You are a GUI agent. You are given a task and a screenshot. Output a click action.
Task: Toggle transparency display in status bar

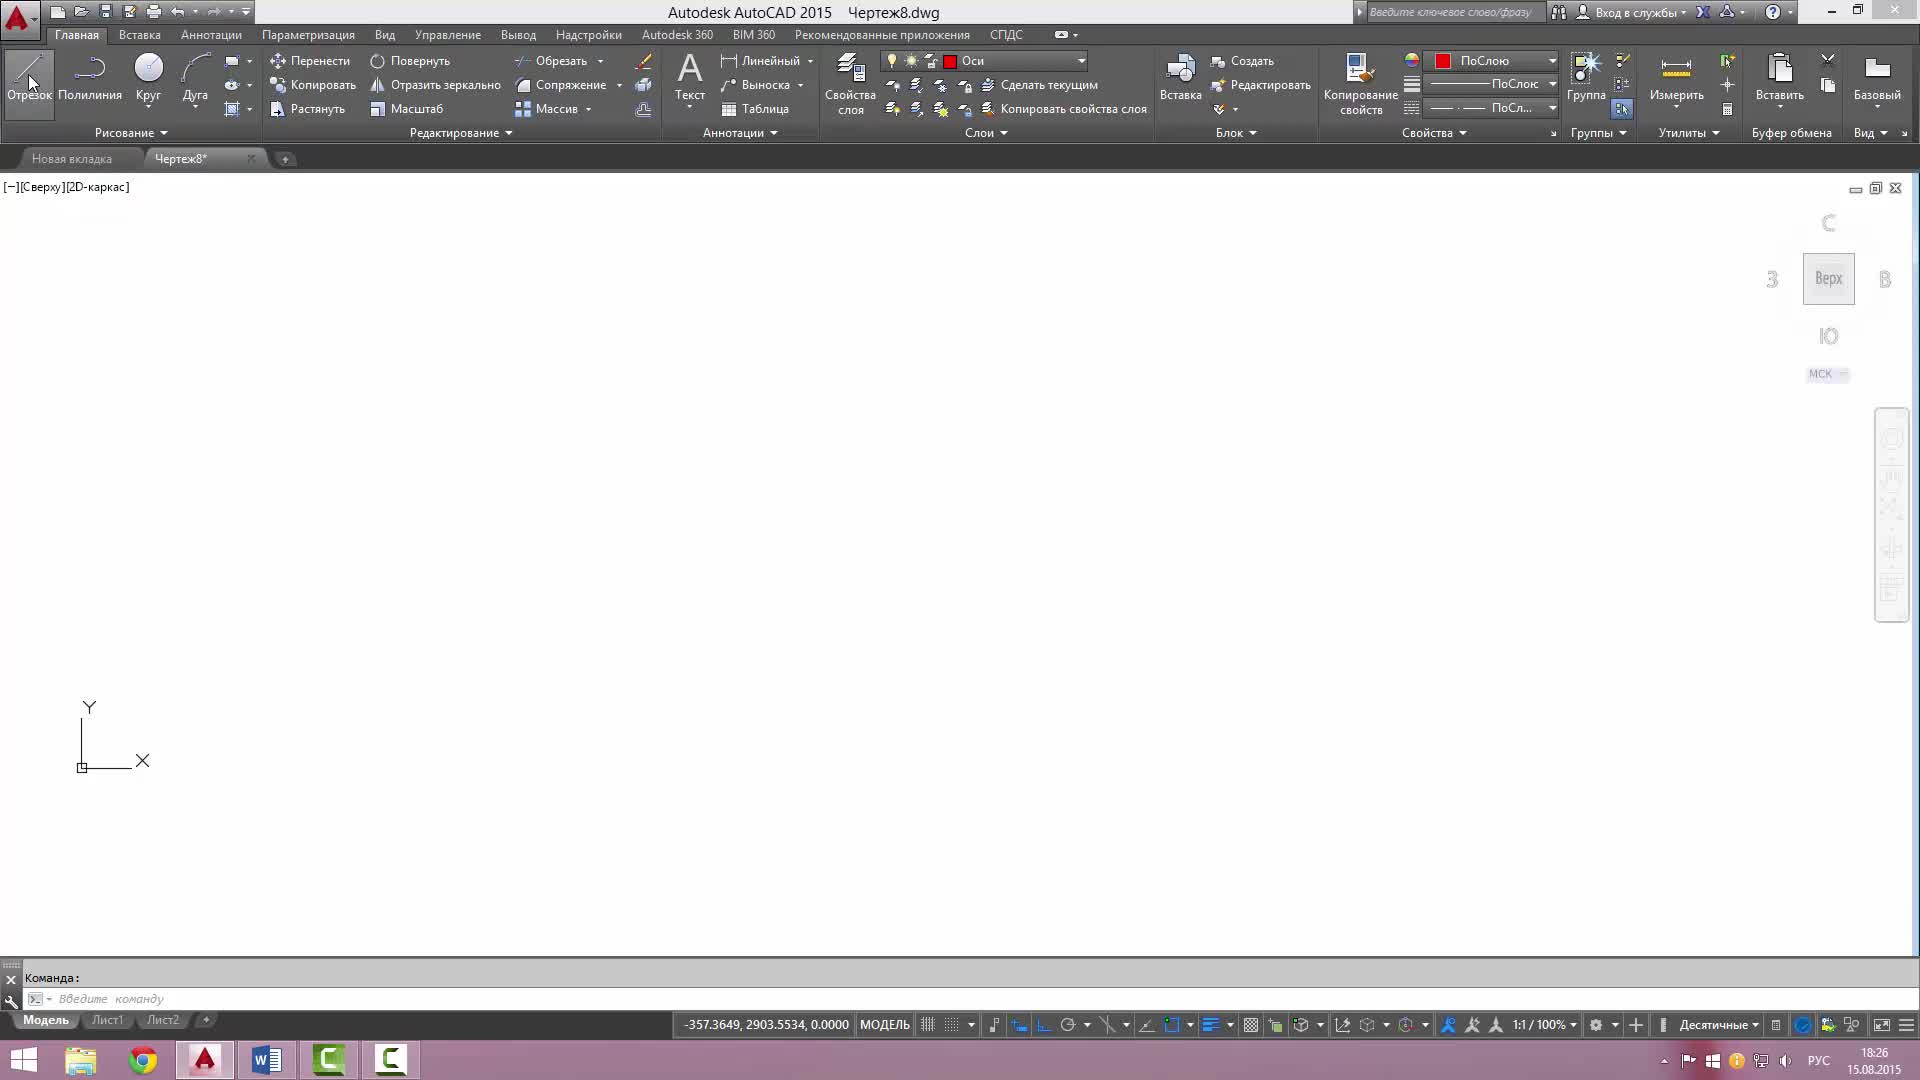pyautogui.click(x=1251, y=1025)
